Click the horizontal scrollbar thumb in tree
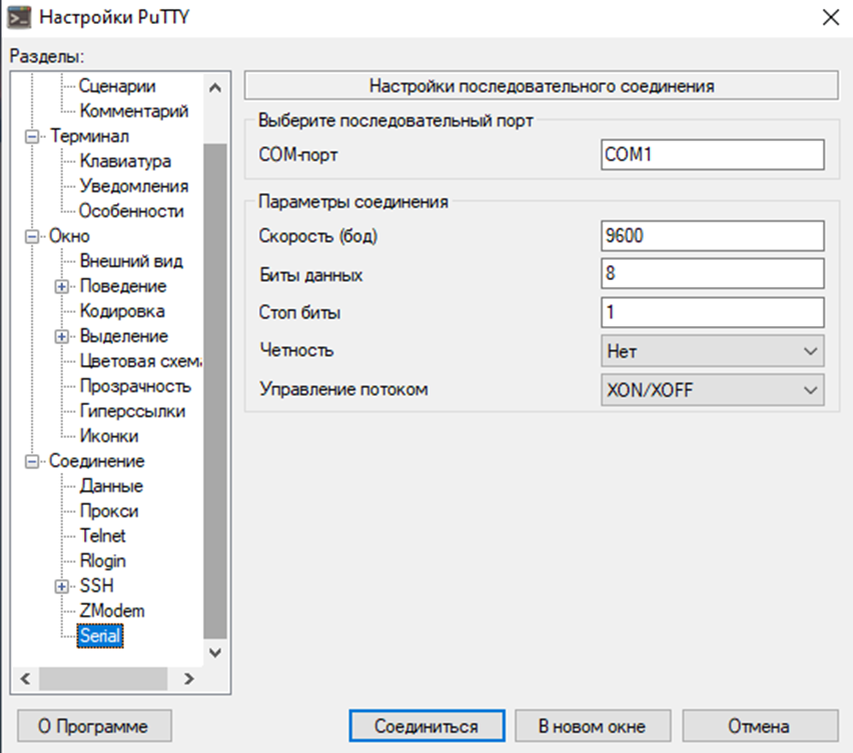The width and height of the screenshot is (853, 753). point(103,679)
